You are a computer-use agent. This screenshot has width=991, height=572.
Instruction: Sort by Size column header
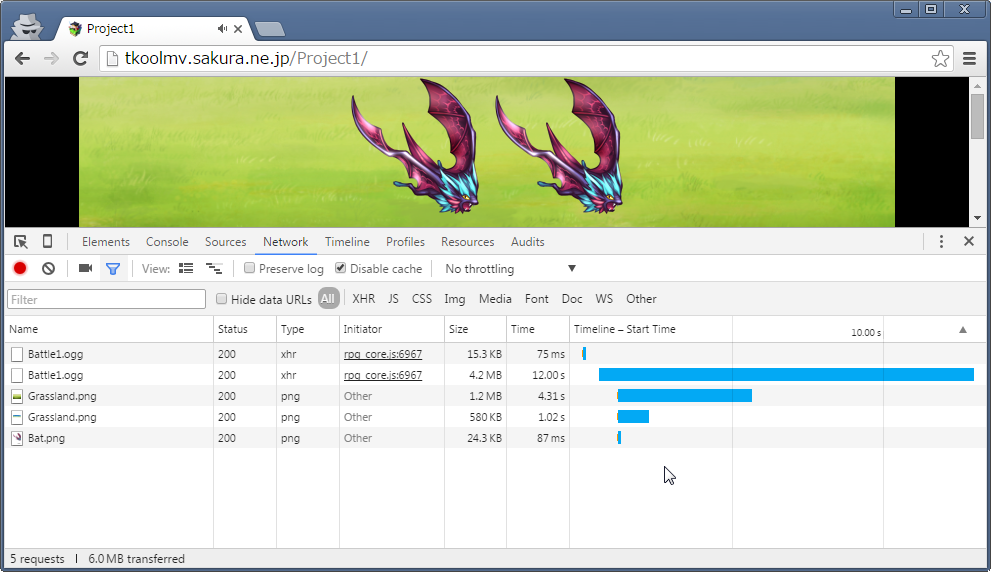pyautogui.click(x=475, y=329)
